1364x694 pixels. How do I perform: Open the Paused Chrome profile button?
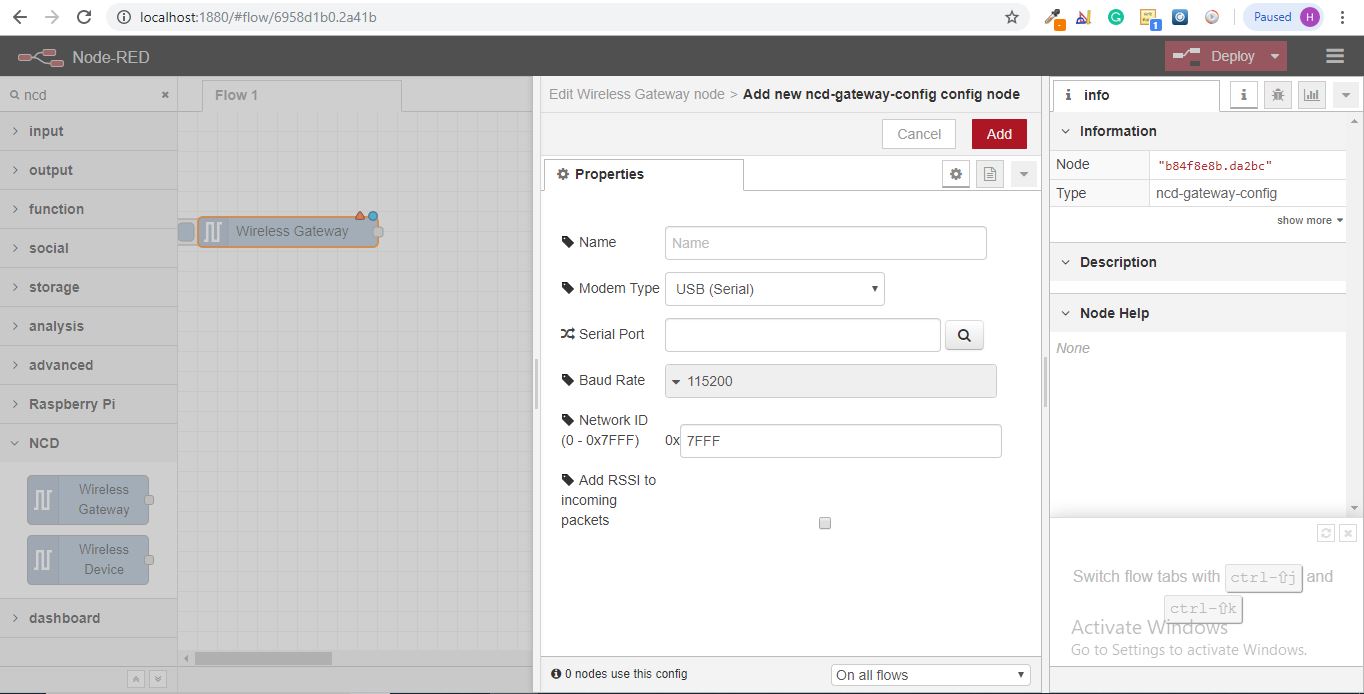pos(1284,17)
